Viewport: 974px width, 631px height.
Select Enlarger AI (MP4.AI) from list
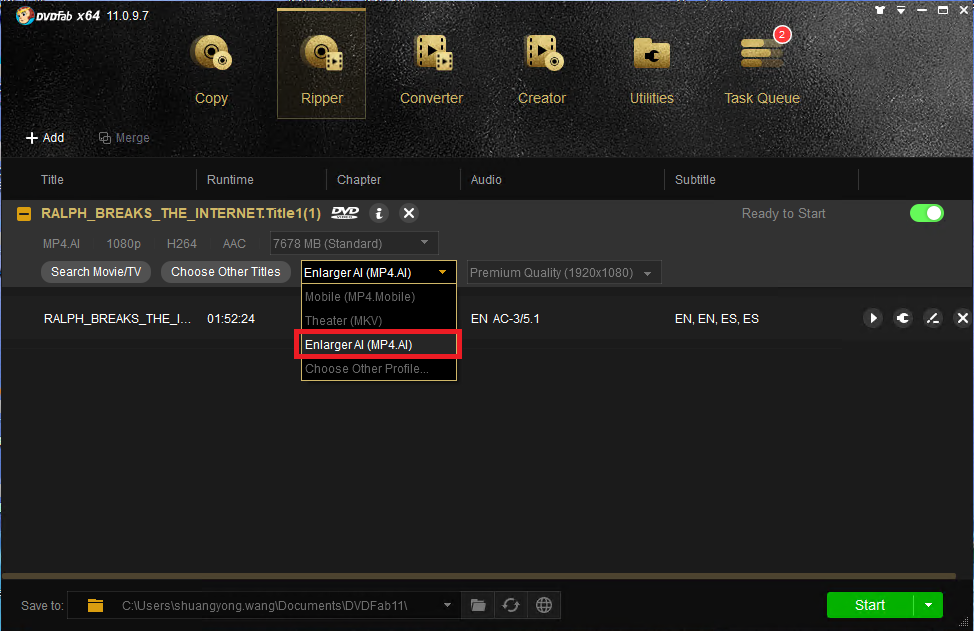(378, 345)
